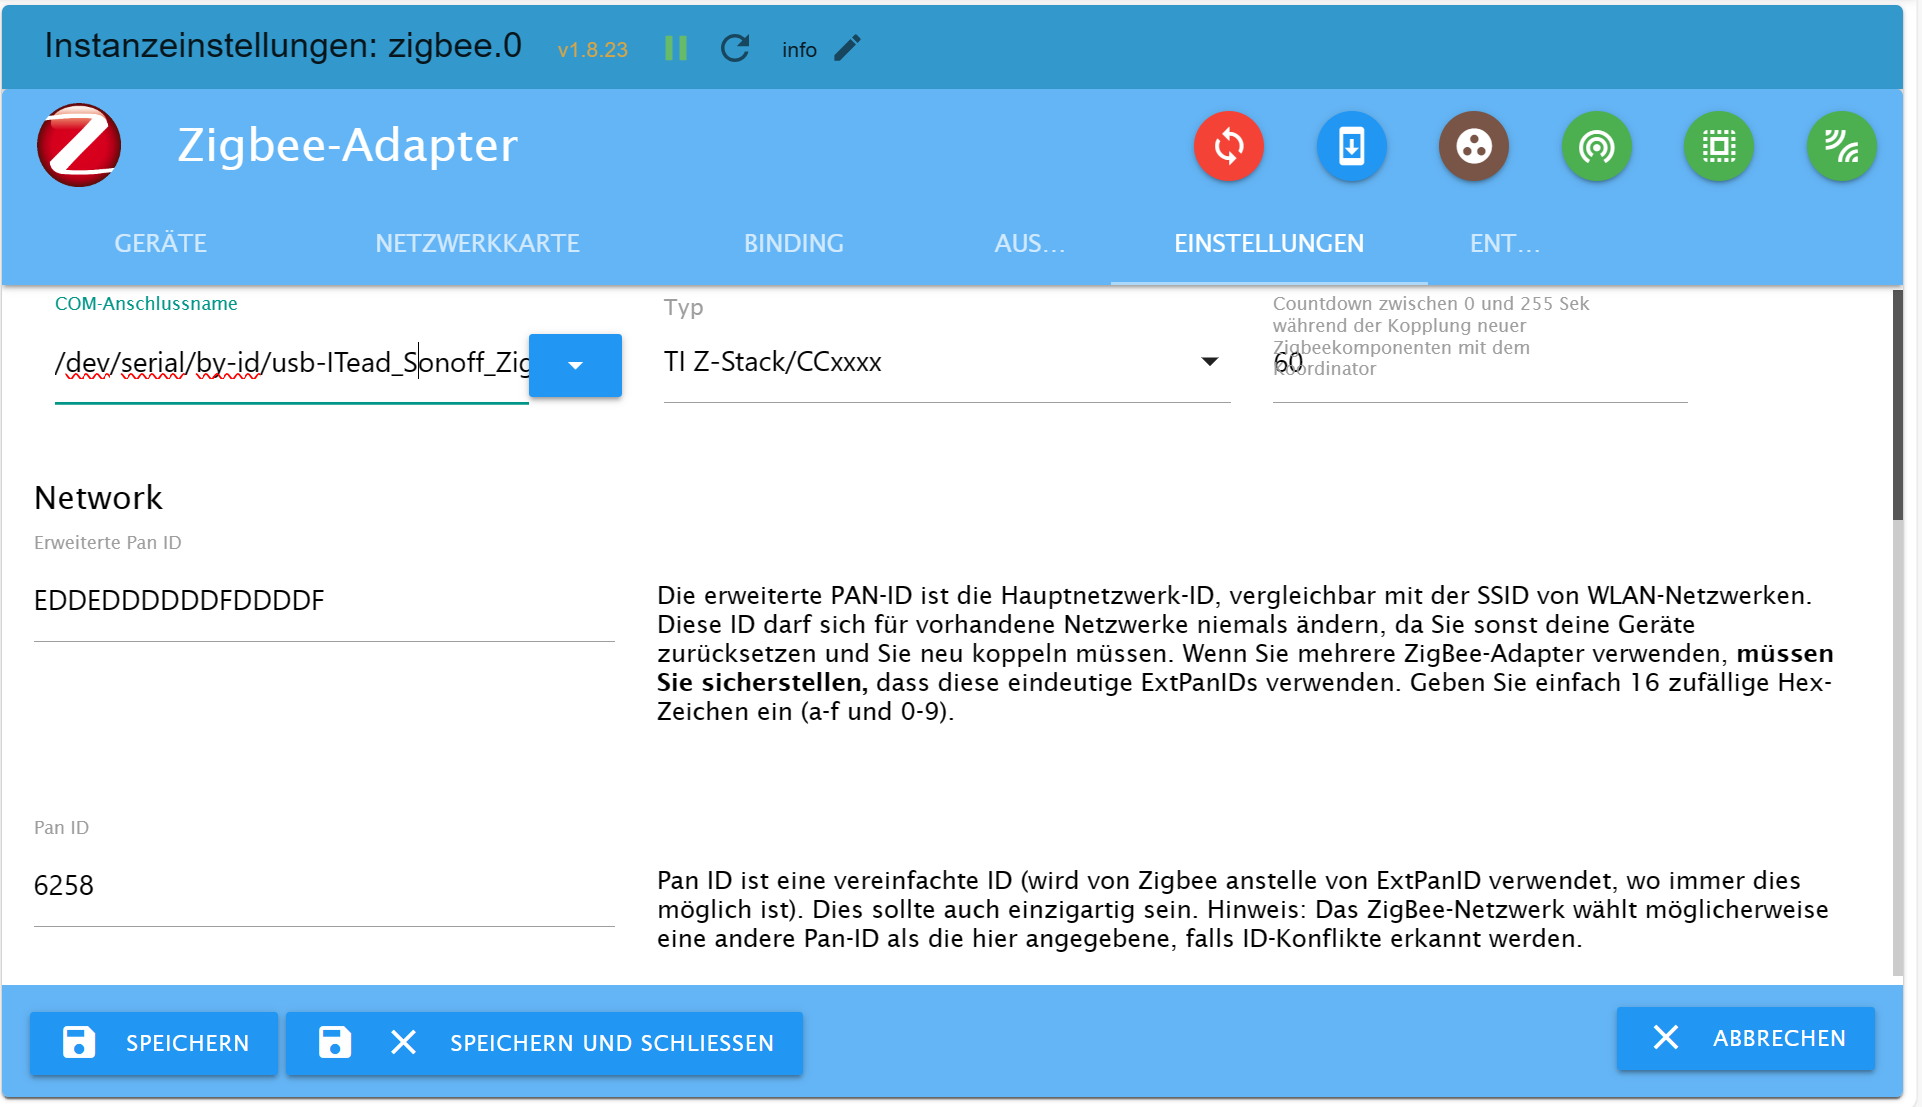Click the Zigbee-Adapter title text
1922x1107 pixels.
(347, 146)
